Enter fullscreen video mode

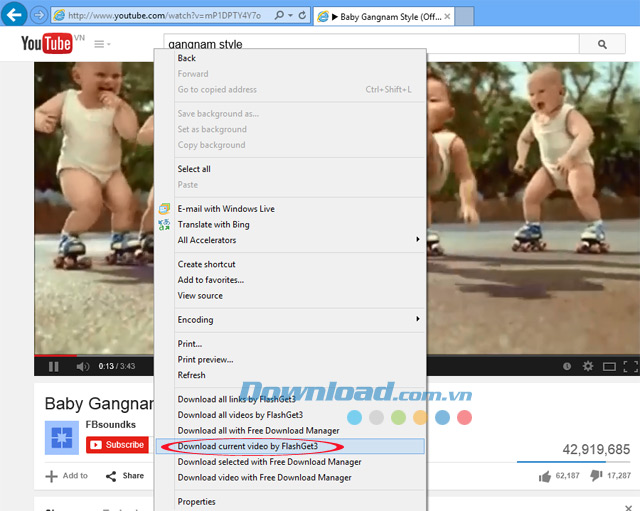pyautogui.click(x=631, y=367)
